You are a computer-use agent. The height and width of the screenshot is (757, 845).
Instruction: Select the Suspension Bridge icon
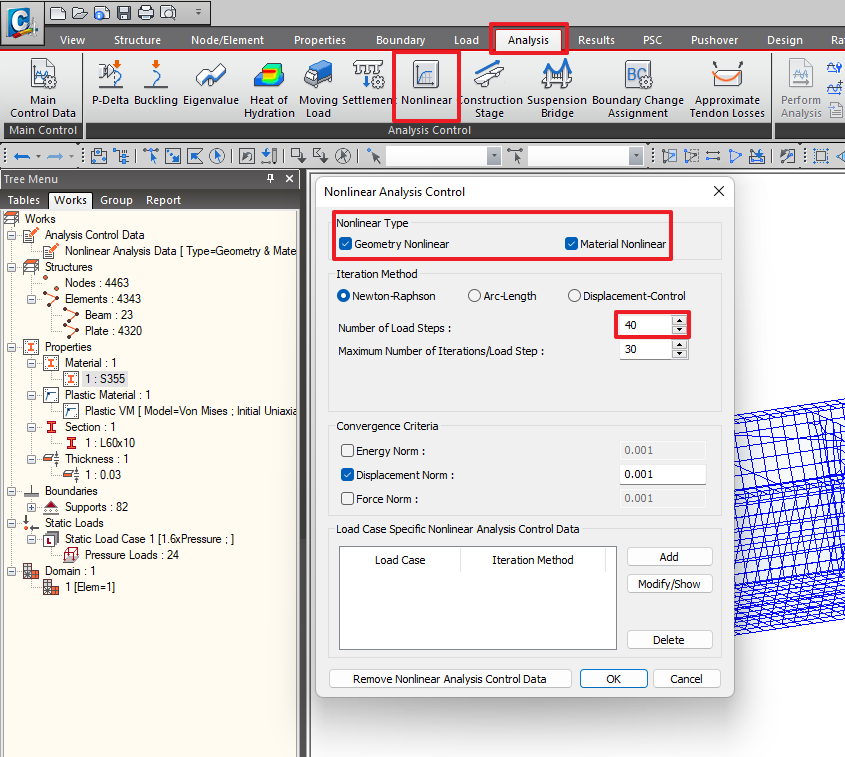(556, 75)
